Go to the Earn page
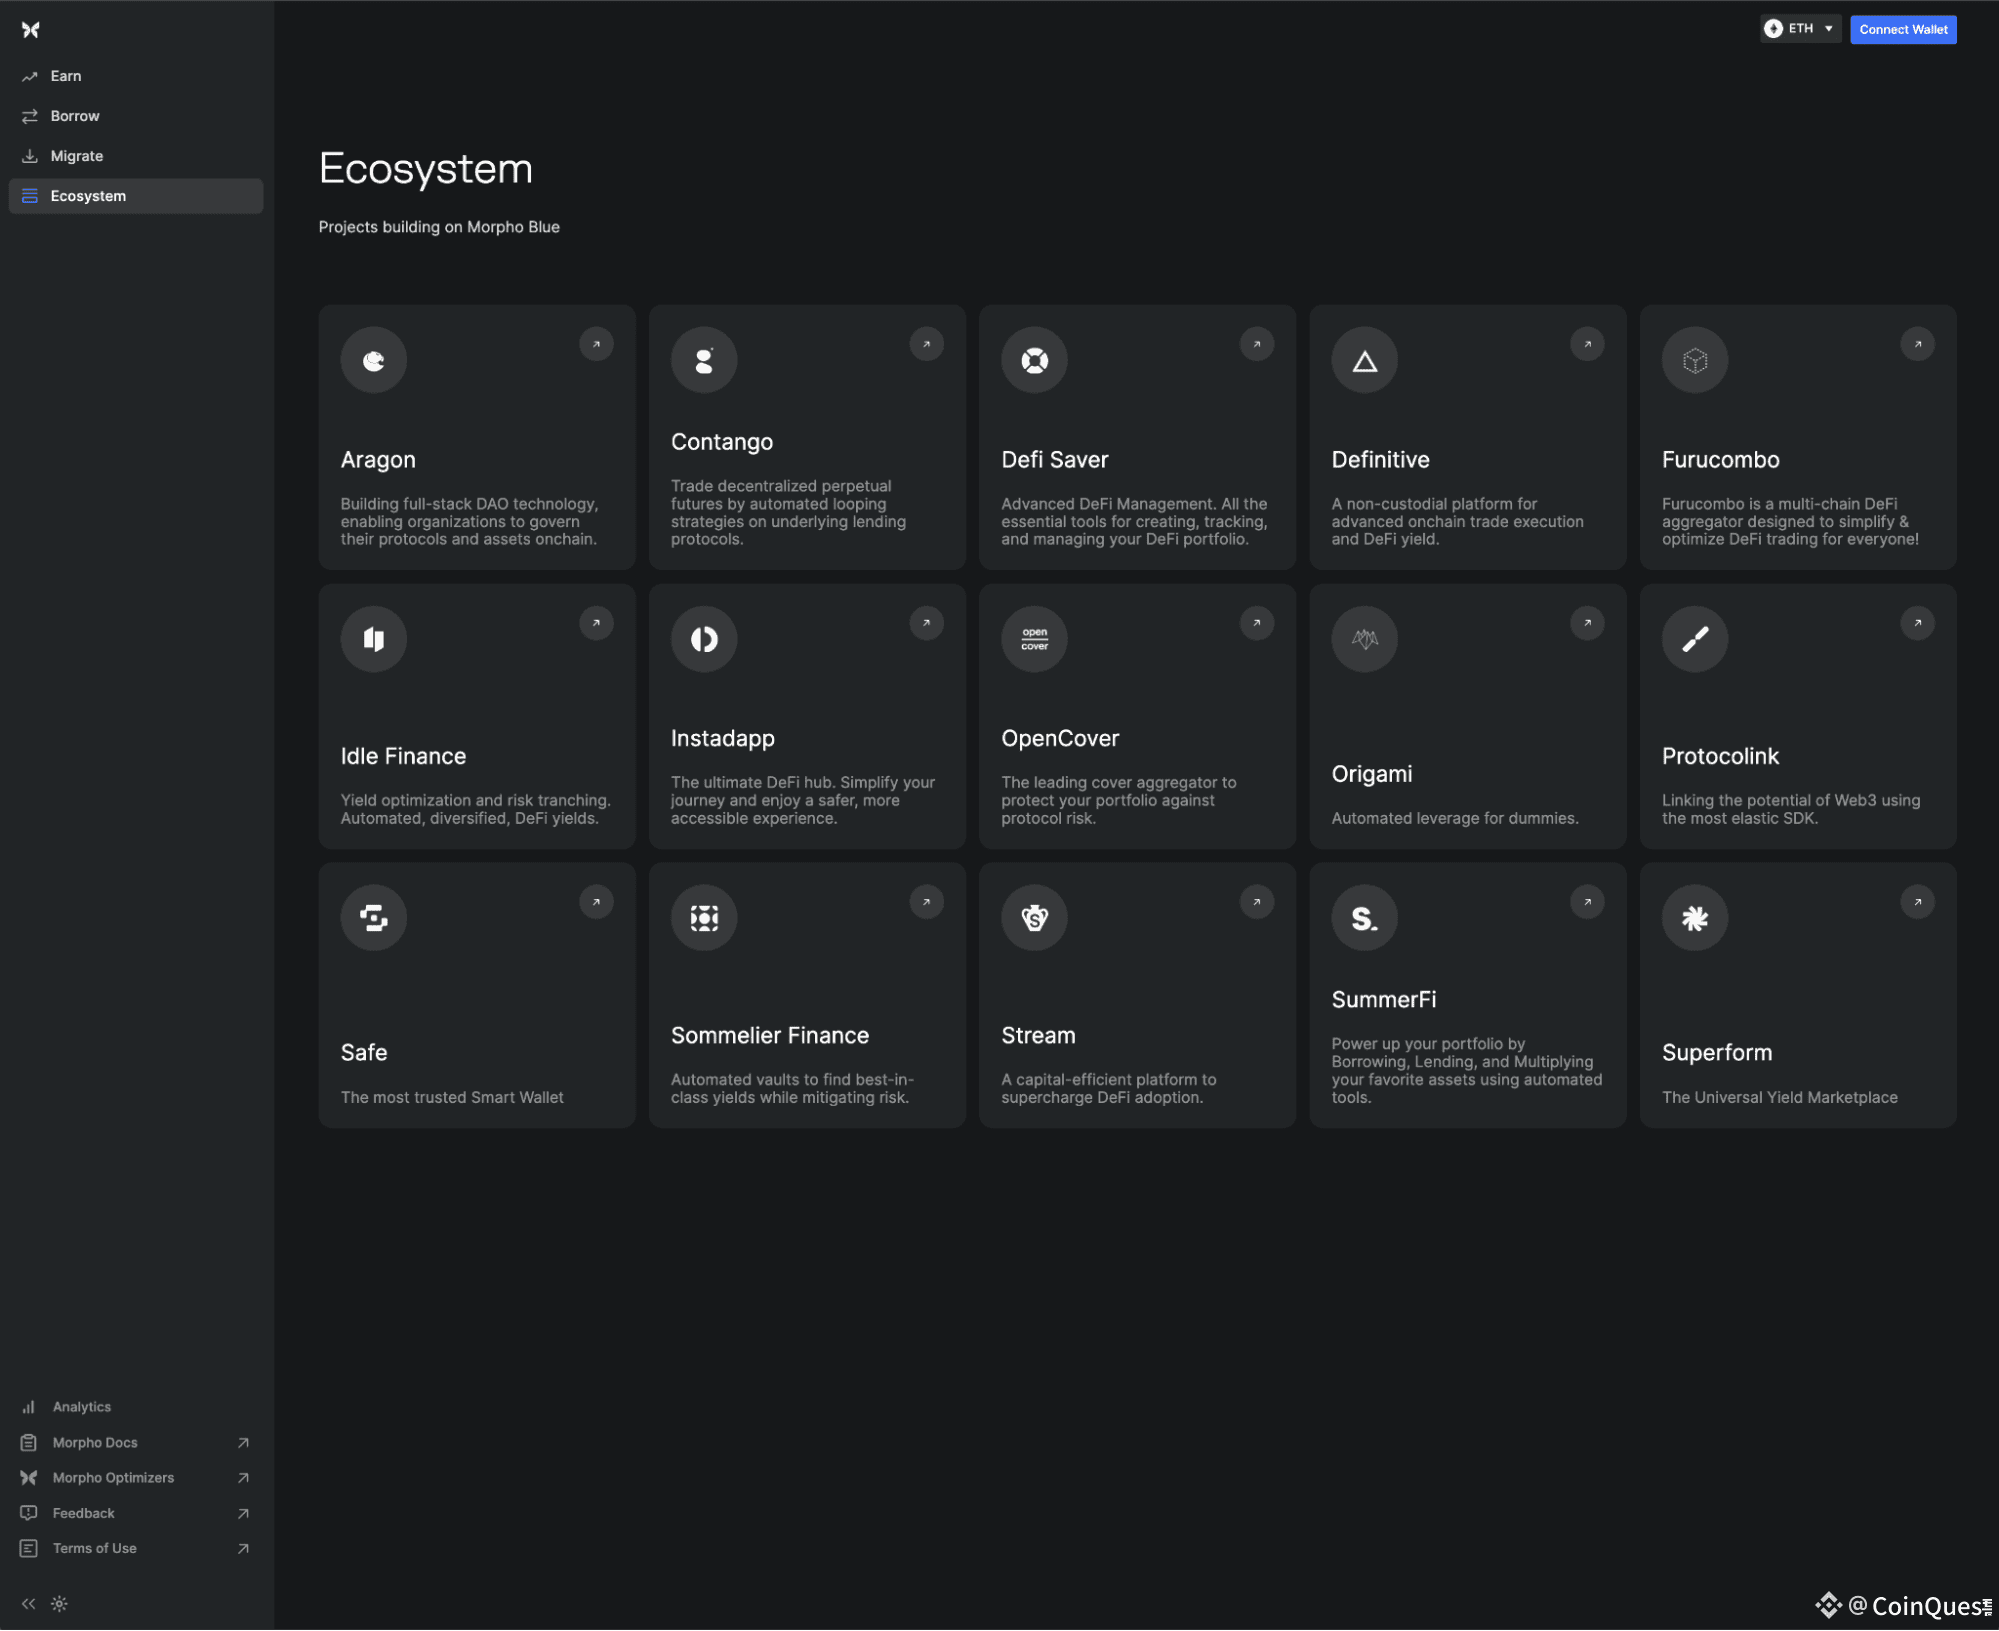Viewport: 1999px width, 1631px height. (66, 76)
